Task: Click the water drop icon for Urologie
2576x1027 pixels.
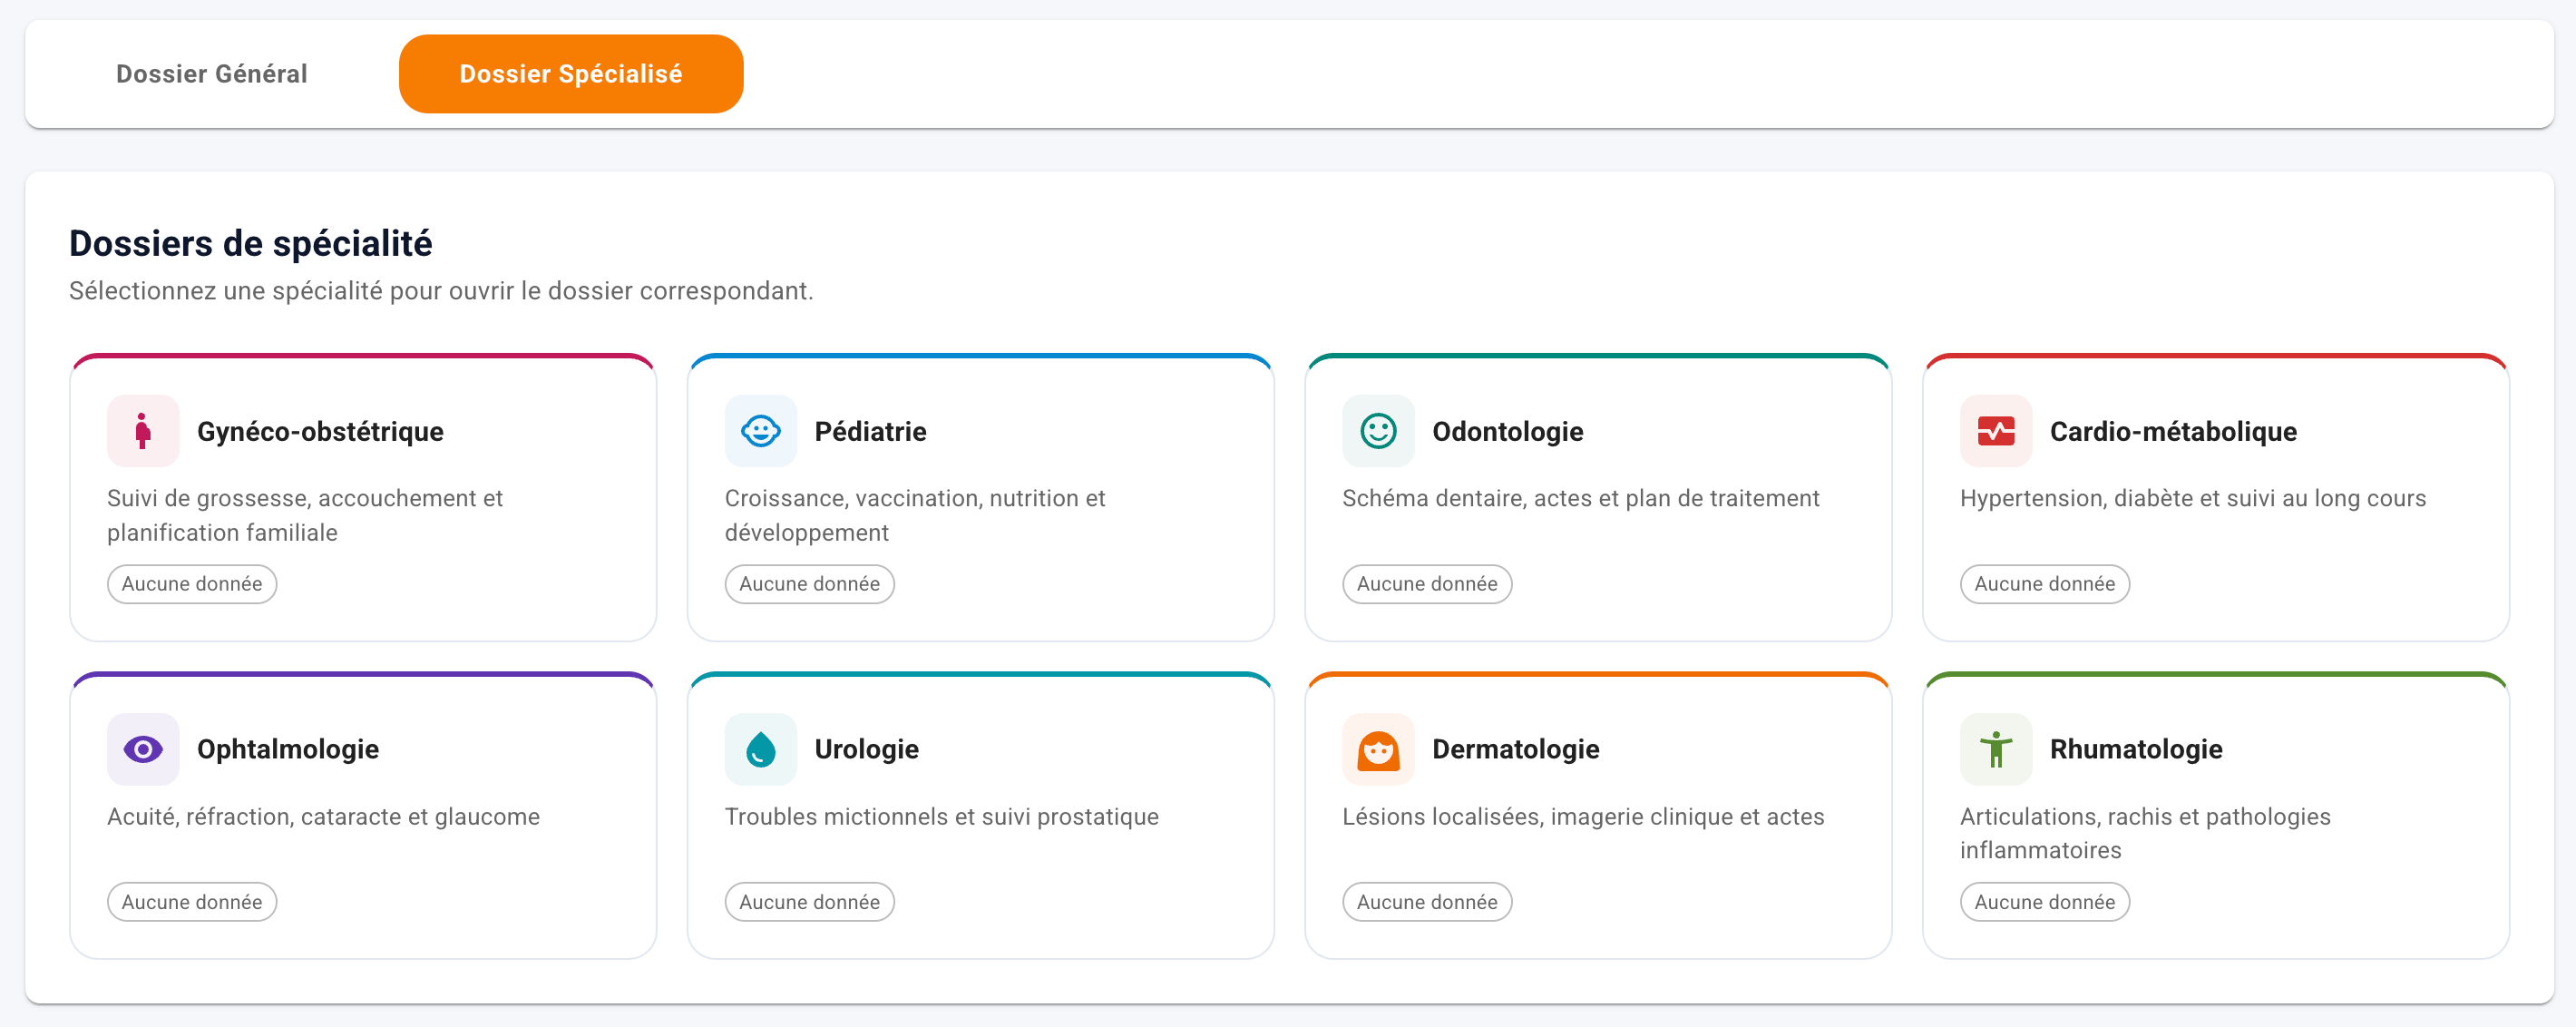Action: pyautogui.click(x=760, y=749)
